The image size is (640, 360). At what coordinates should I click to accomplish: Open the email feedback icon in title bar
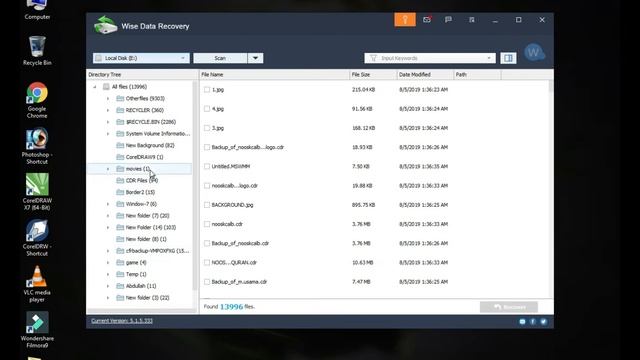427,20
